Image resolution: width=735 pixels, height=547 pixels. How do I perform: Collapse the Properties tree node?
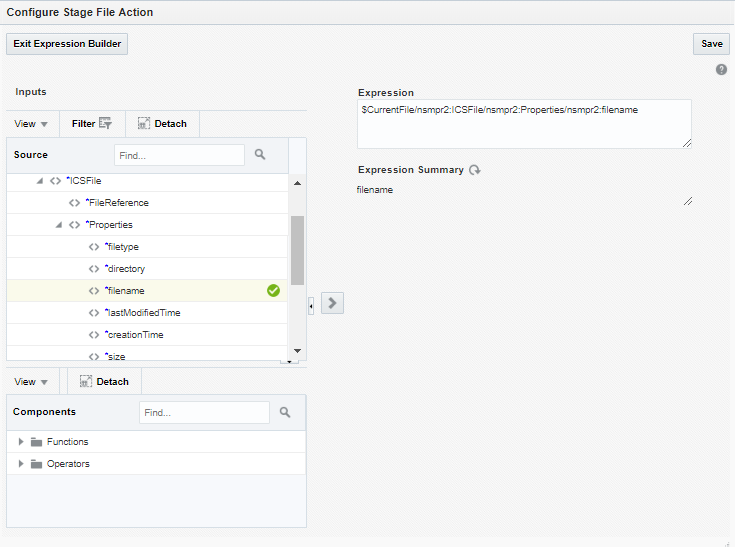[59, 225]
